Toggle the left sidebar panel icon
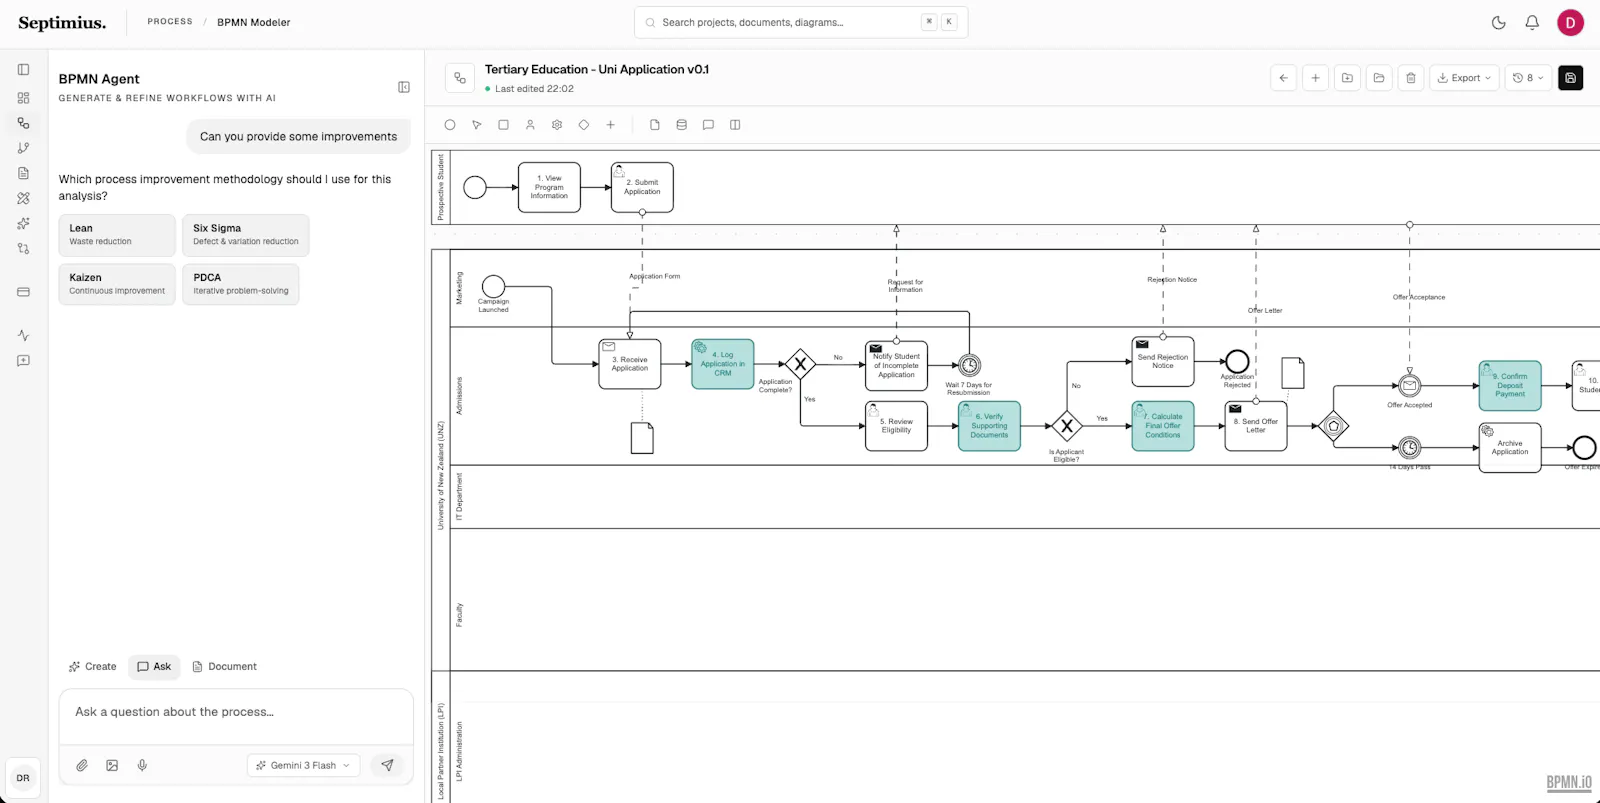This screenshot has width=1600, height=803. (x=23, y=70)
